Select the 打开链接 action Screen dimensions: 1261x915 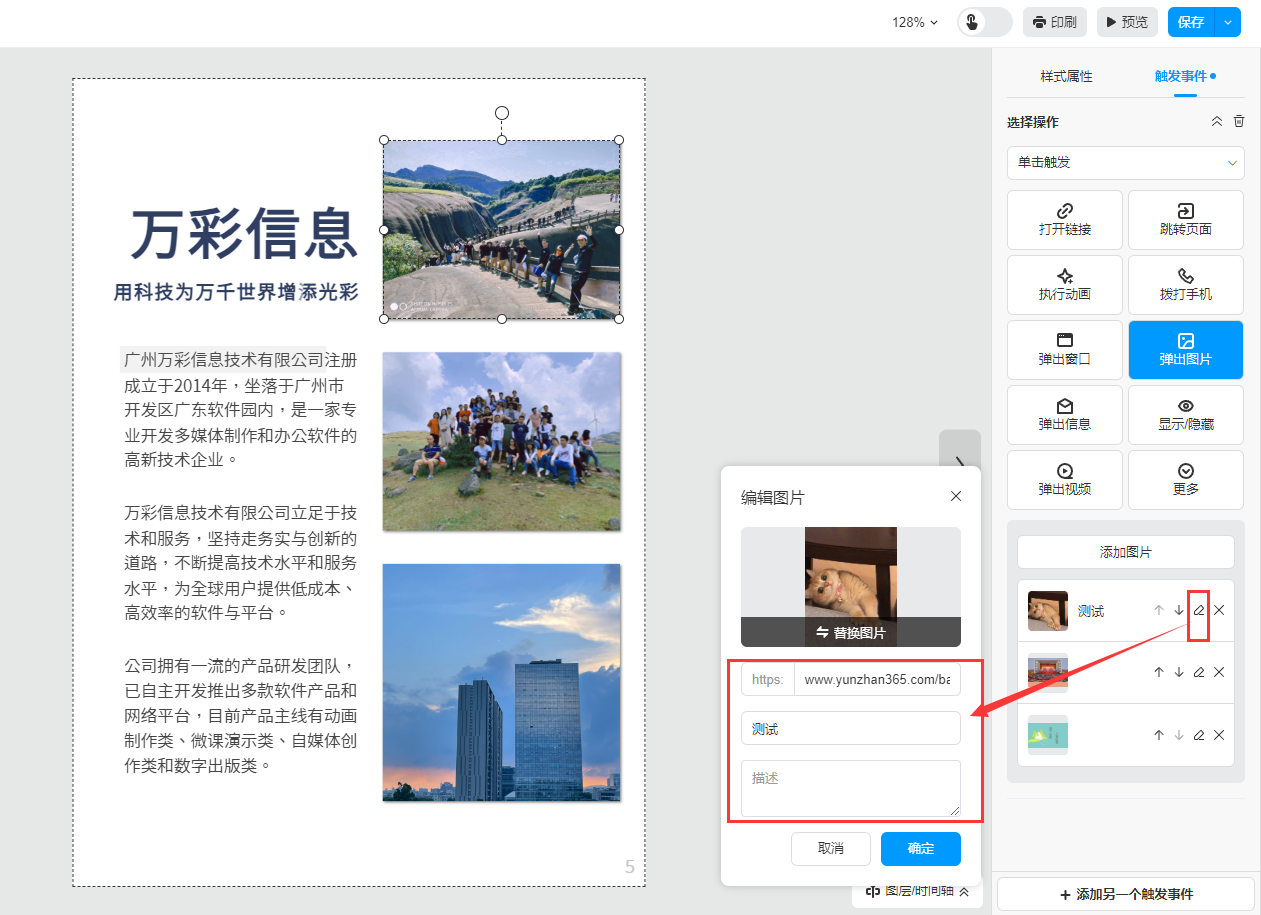1064,219
